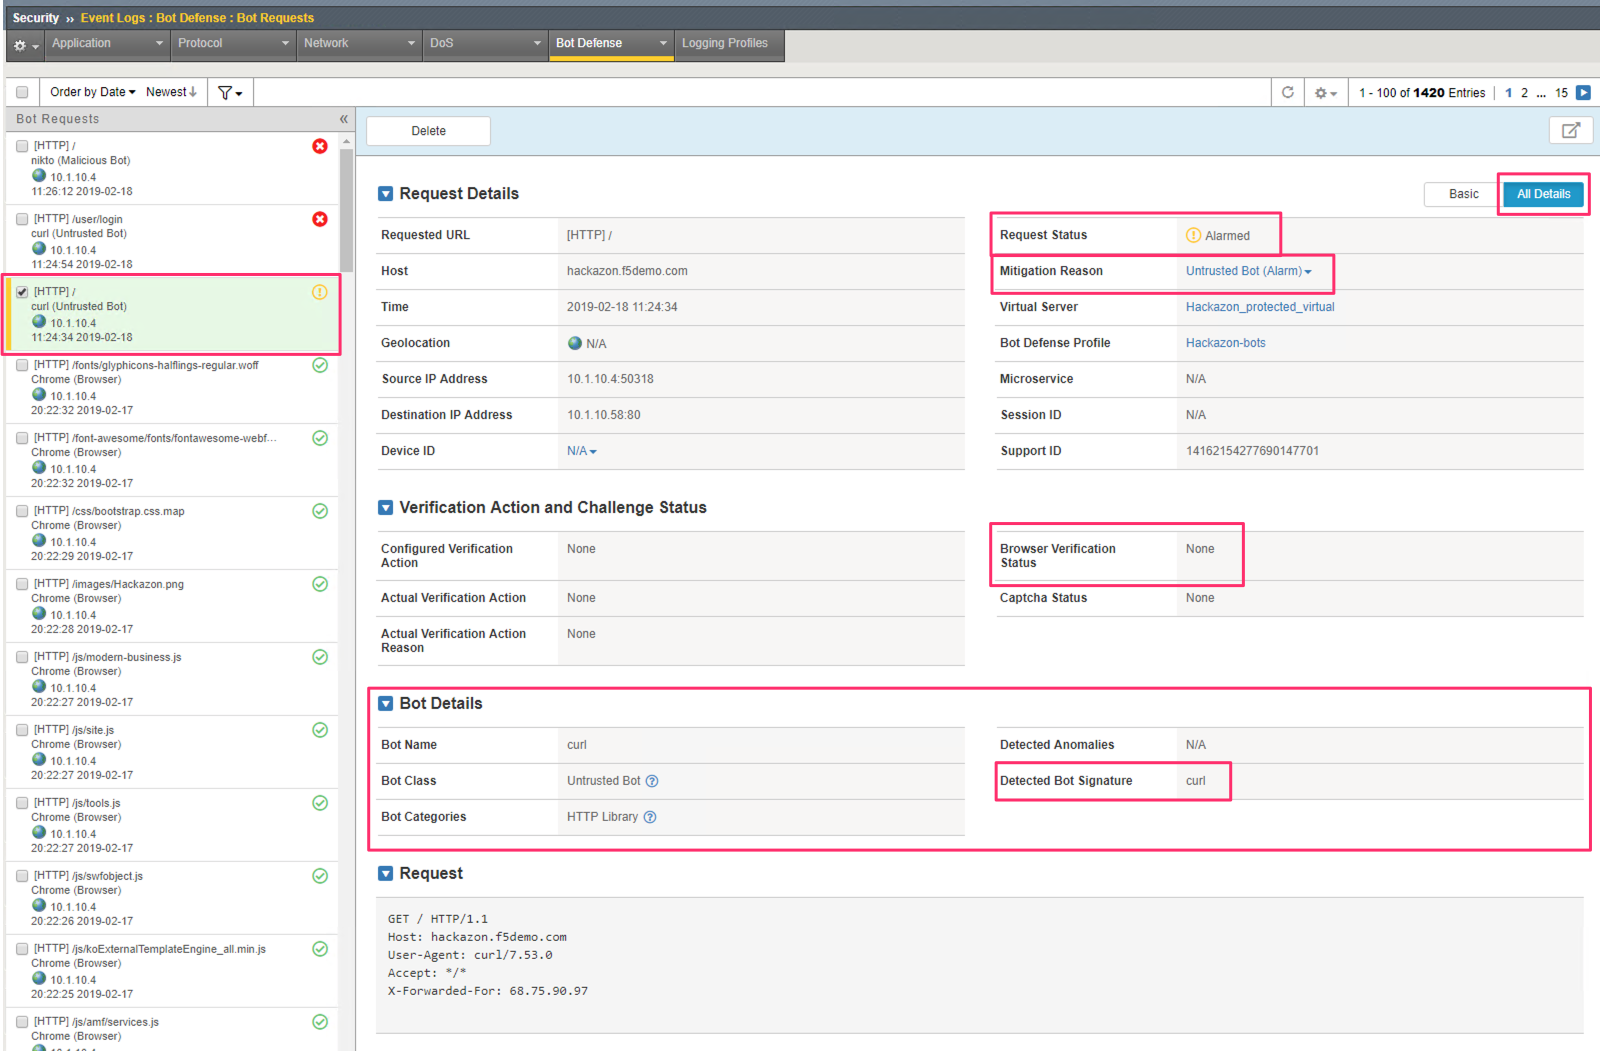Toggle the Newest sort order

pos(171,92)
